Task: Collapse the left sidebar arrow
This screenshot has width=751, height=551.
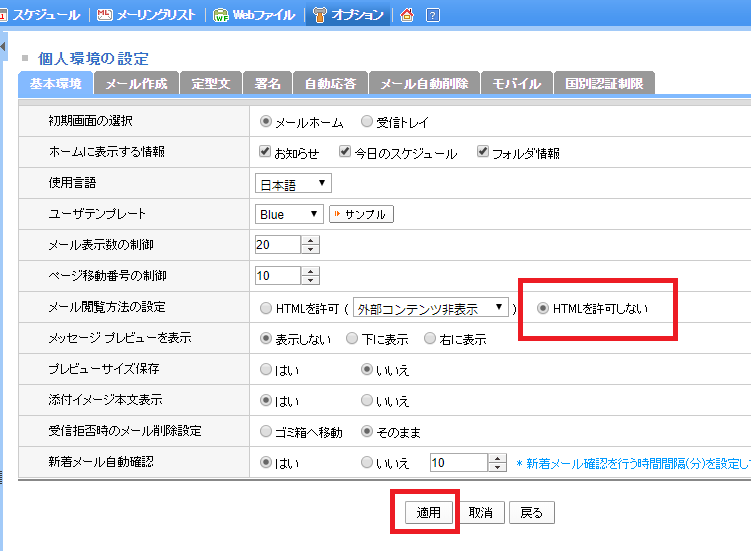Action: pyautogui.click(x=3, y=46)
